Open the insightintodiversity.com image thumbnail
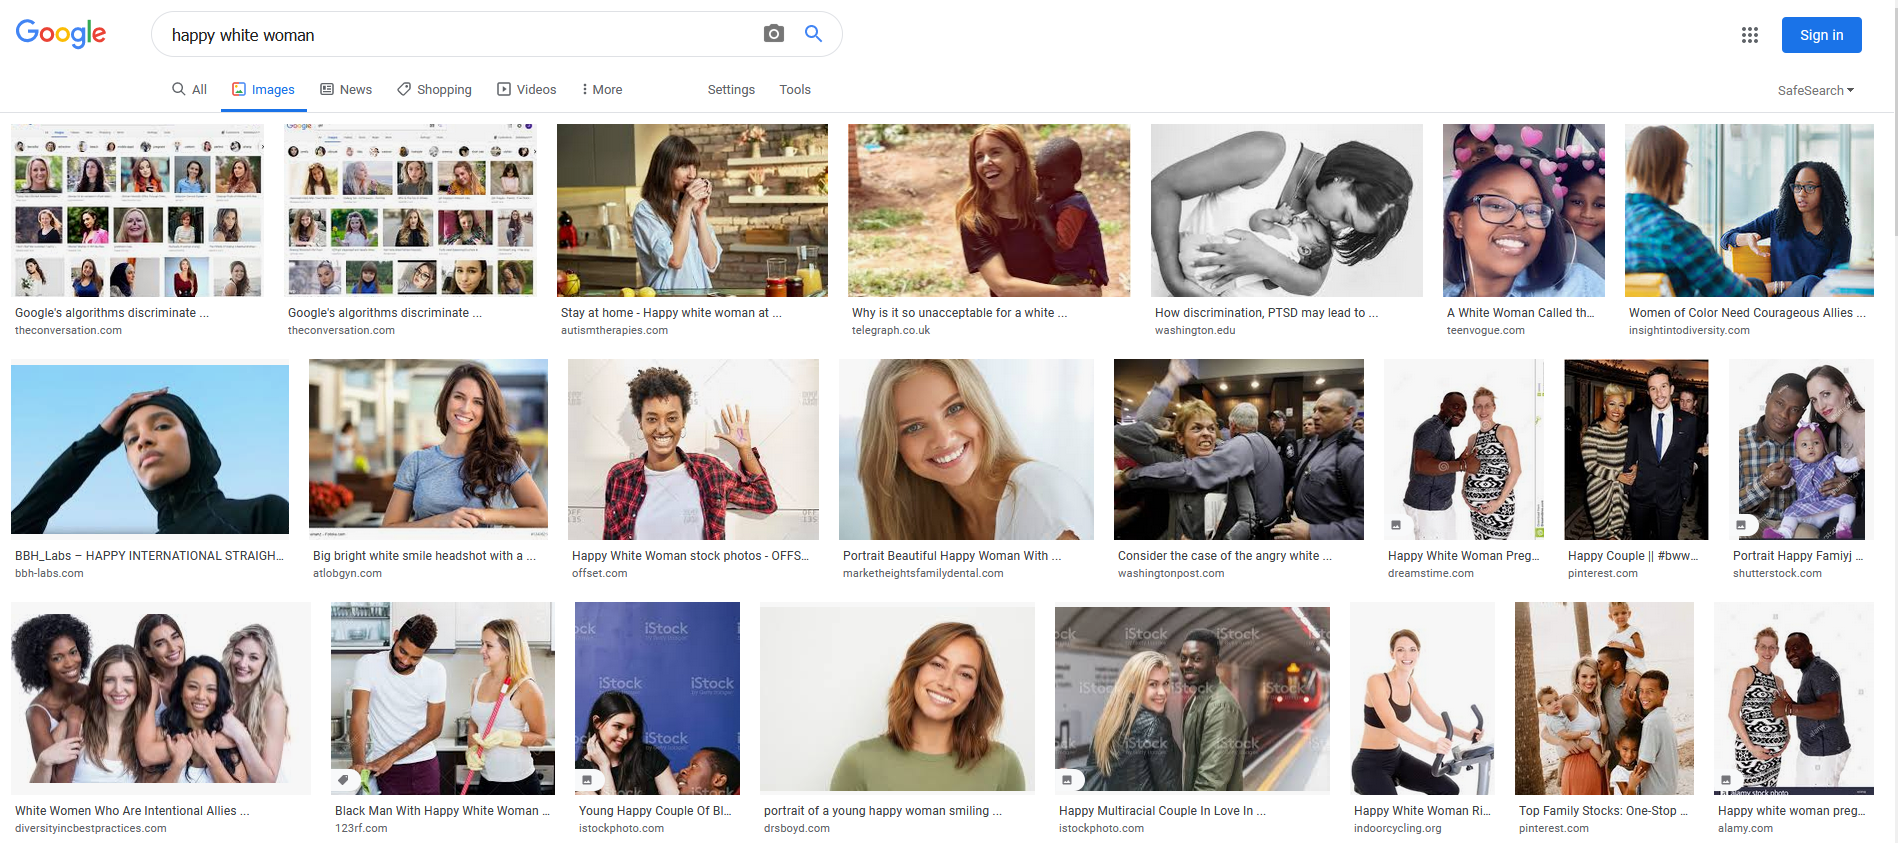This screenshot has width=1898, height=843. (1749, 210)
